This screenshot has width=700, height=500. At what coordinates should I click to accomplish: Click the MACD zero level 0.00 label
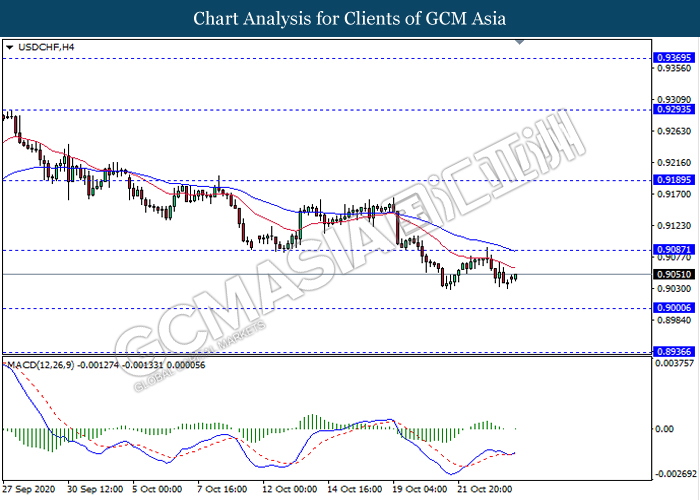(x=664, y=429)
